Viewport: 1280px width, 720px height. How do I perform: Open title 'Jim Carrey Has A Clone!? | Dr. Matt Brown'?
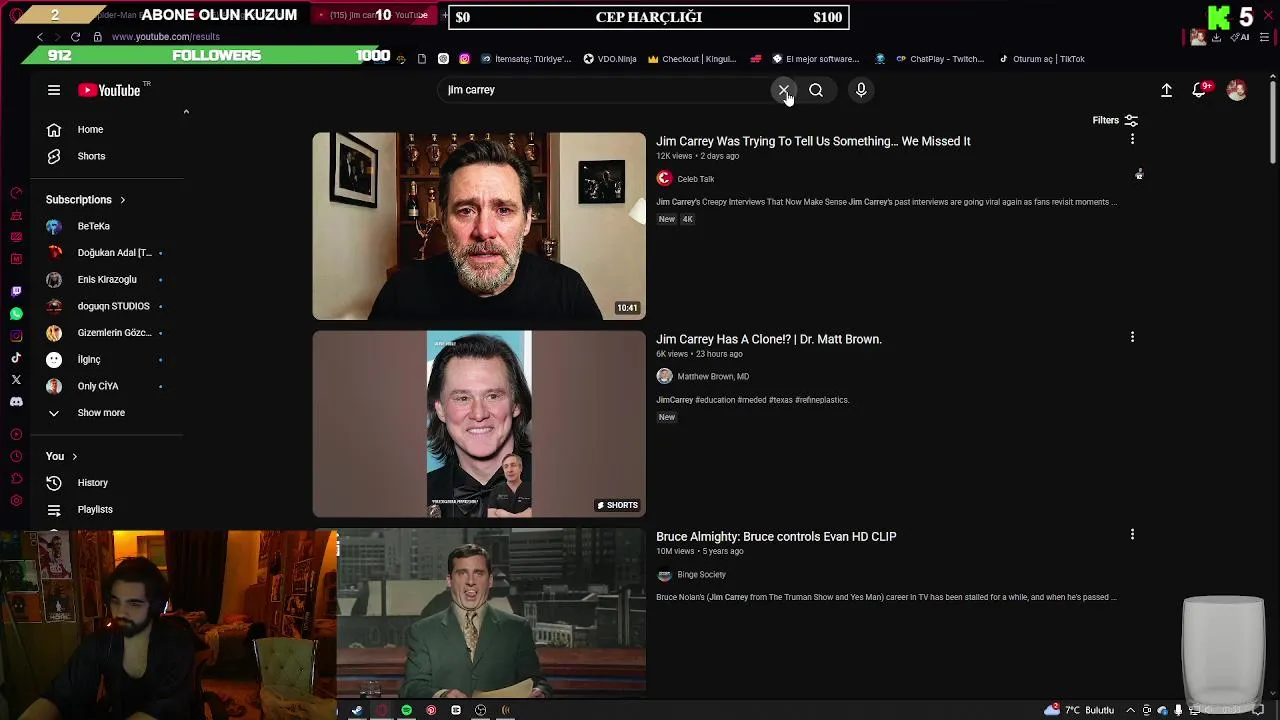point(769,339)
